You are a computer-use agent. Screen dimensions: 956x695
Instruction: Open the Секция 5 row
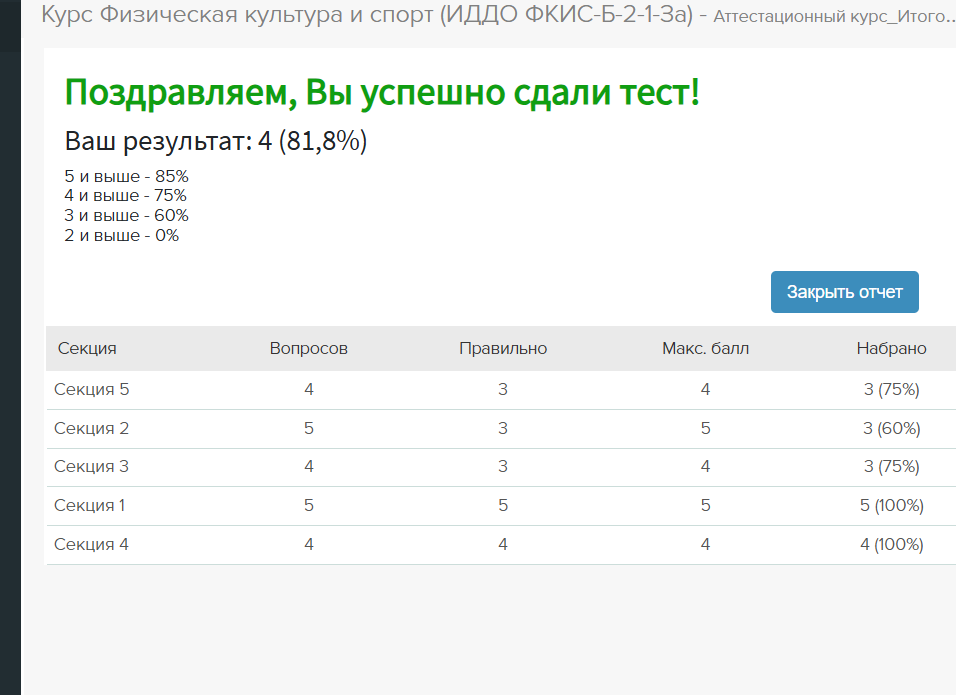click(x=501, y=390)
